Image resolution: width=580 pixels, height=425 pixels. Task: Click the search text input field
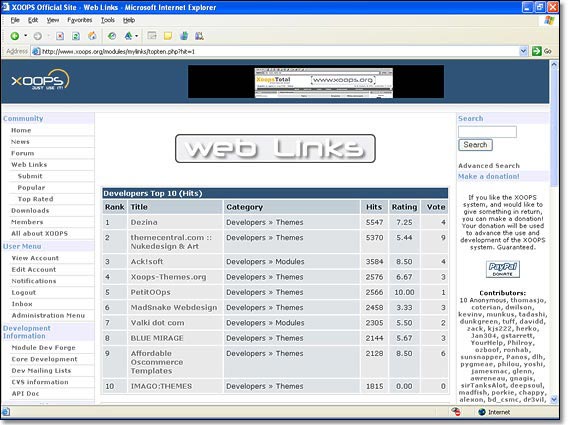[x=487, y=132]
